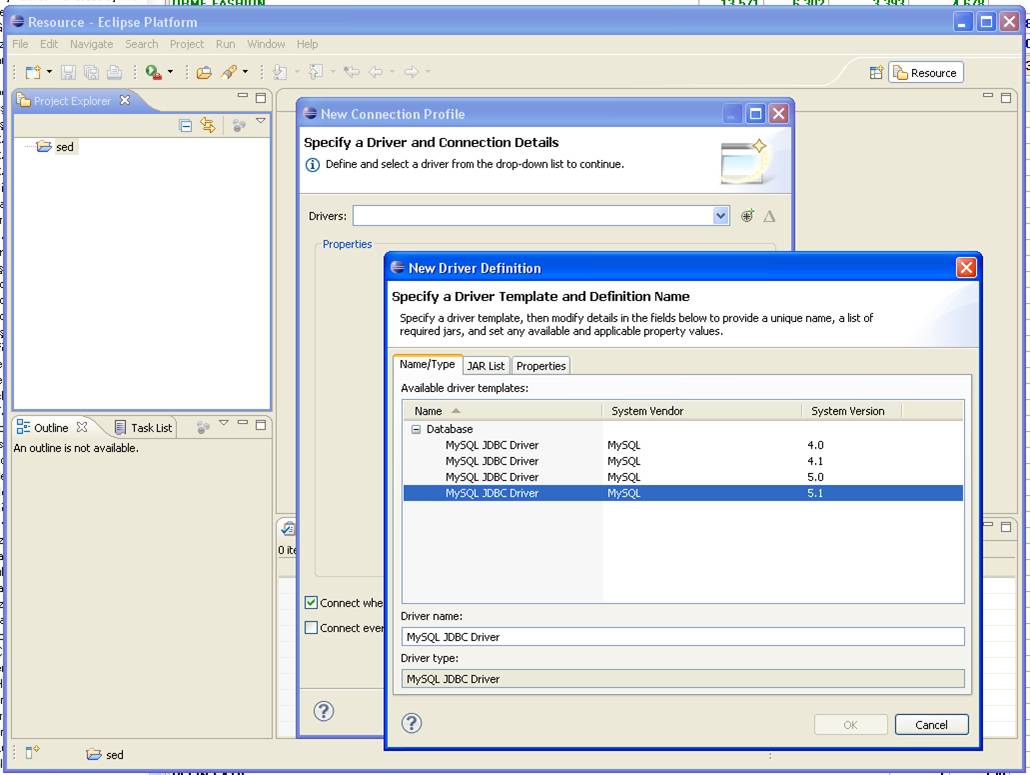The image size is (1030, 775).
Task: Switch to the Name/Type tab
Action: tap(427, 365)
